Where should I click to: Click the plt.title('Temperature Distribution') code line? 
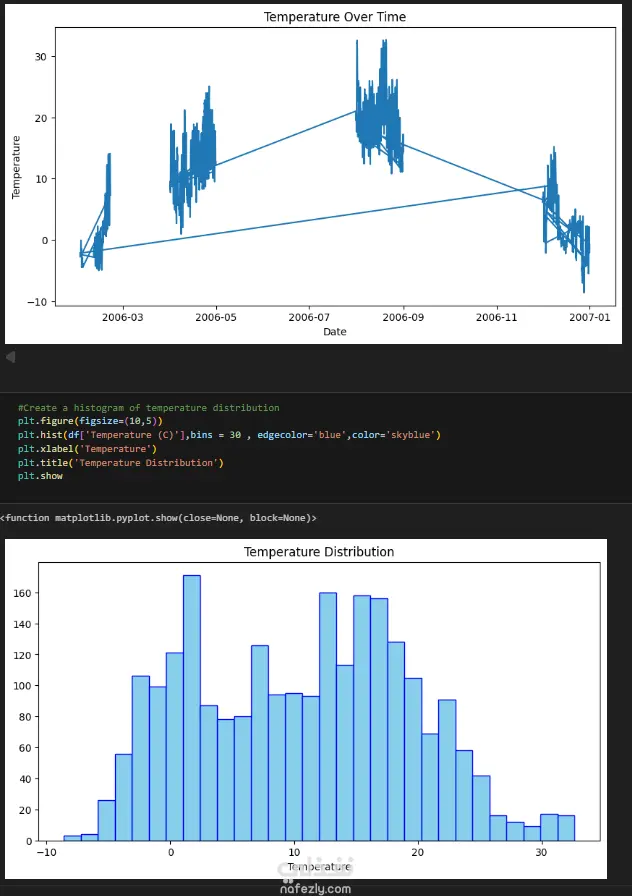pyautogui.click(x=121, y=463)
